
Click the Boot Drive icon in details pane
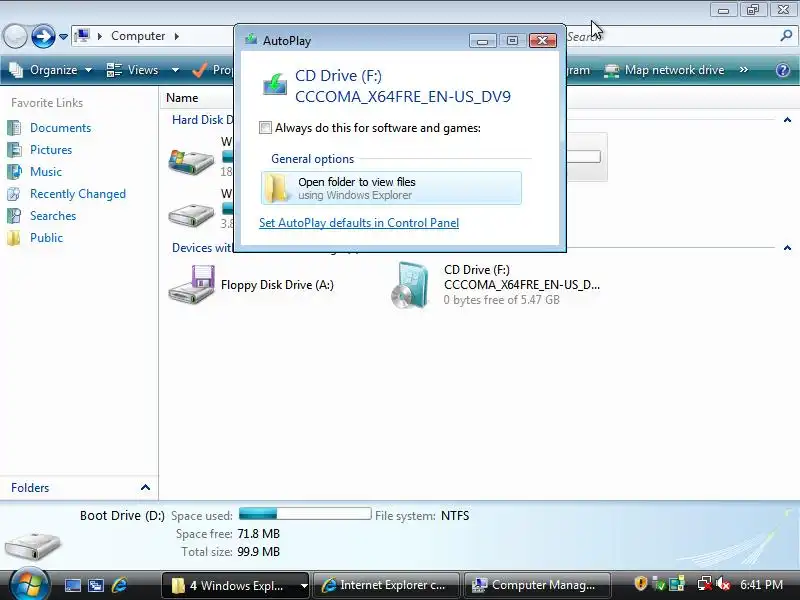click(33, 545)
